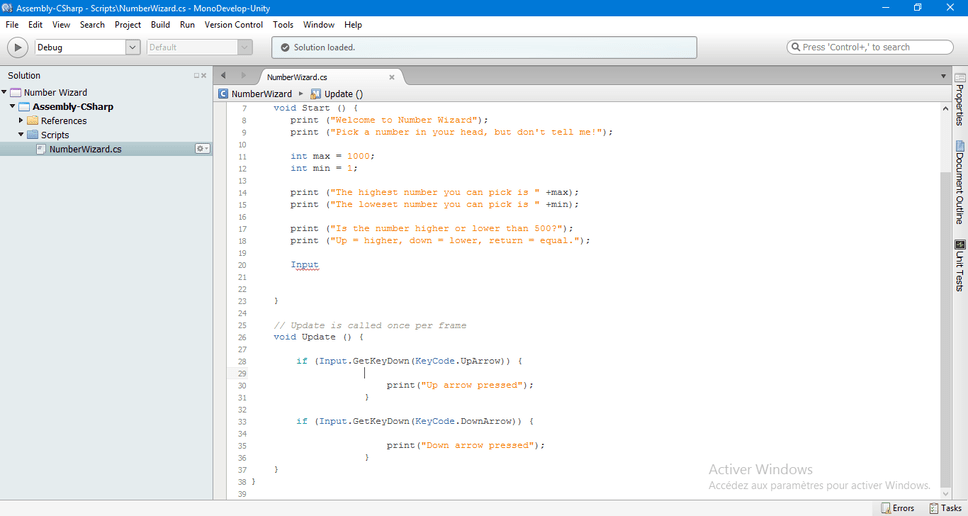
Task: Close the Solution pad
Action: [x=204, y=75]
